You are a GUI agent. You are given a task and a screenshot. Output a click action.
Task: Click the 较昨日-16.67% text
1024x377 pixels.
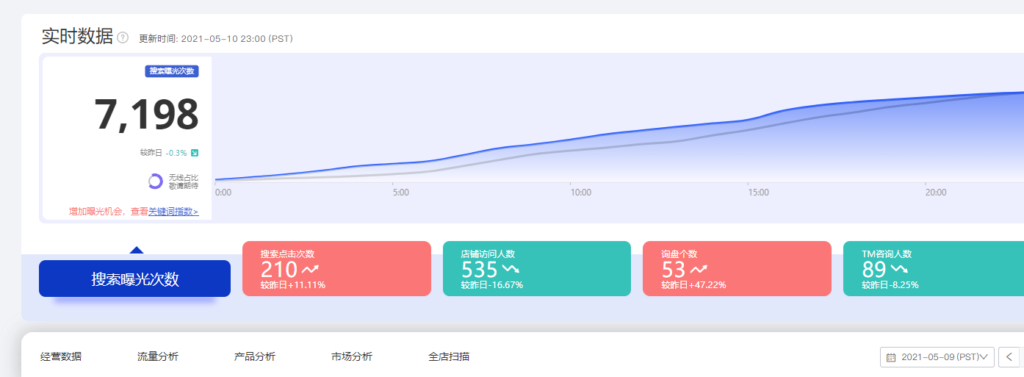pyautogui.click(x=492, y=285)
